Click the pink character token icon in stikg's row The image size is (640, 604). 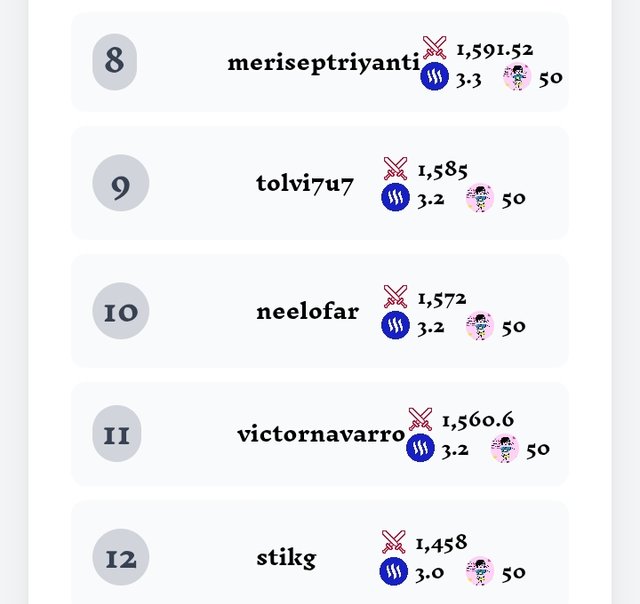click(x=480, y=571)
